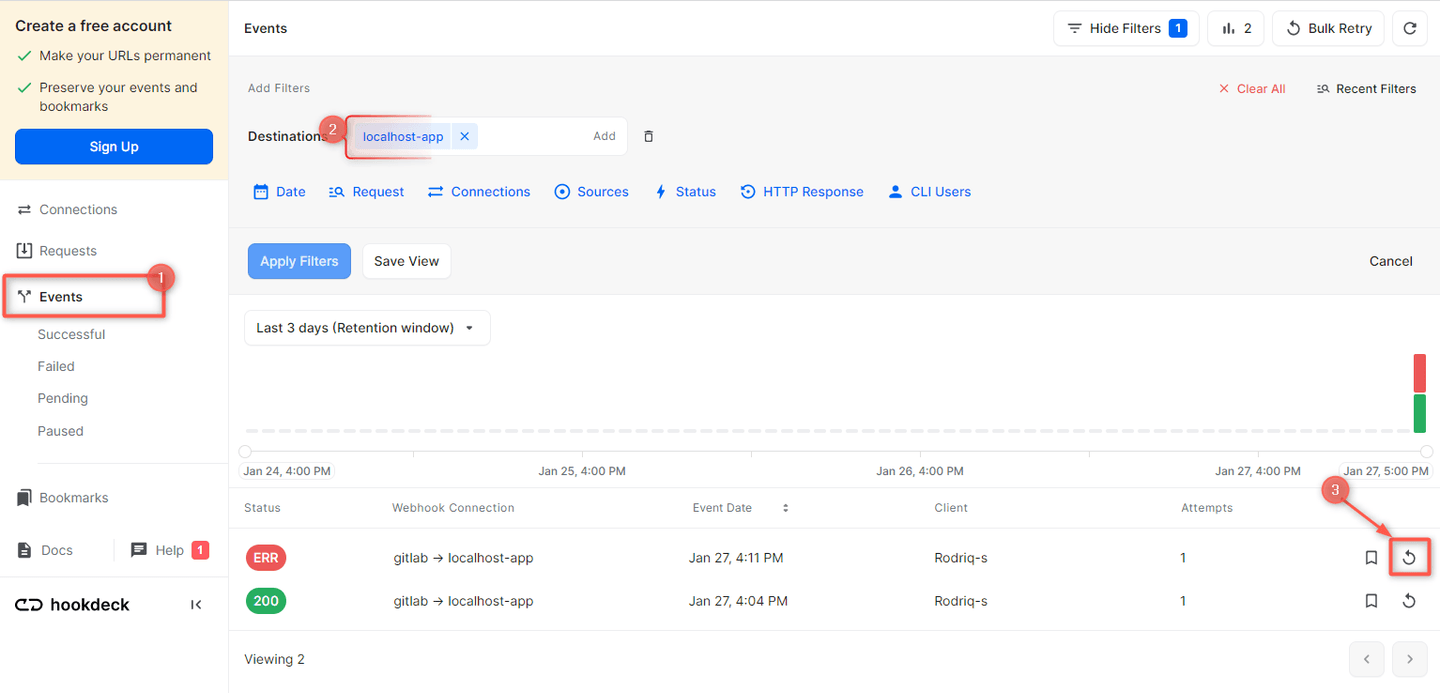Bookmark the successful 200 event
1440x693 pixels.
(x=1371, y=600)
